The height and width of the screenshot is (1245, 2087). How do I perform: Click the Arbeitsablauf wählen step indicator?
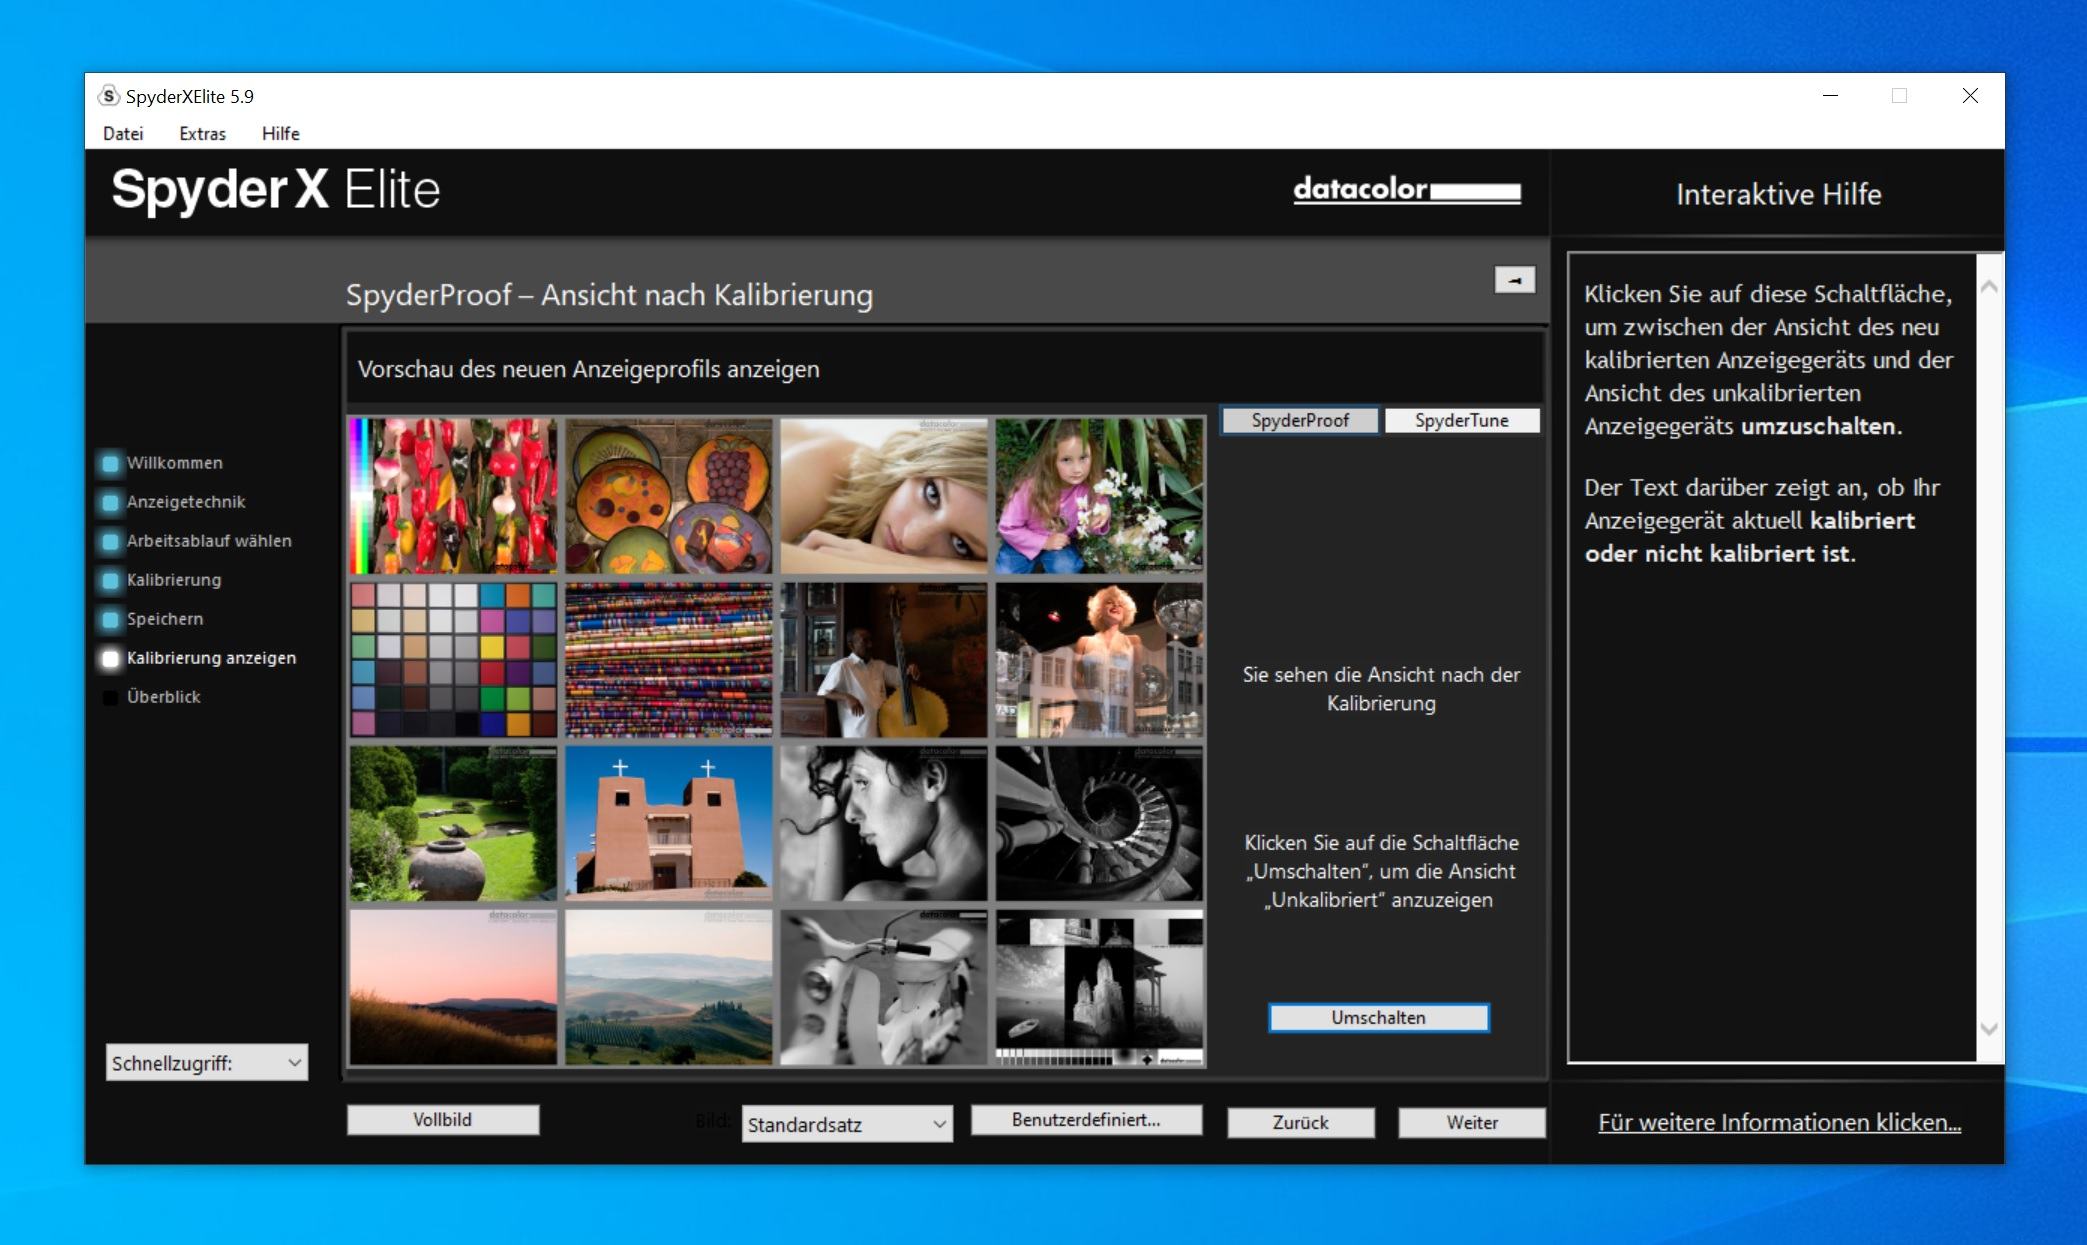(110, 541)
